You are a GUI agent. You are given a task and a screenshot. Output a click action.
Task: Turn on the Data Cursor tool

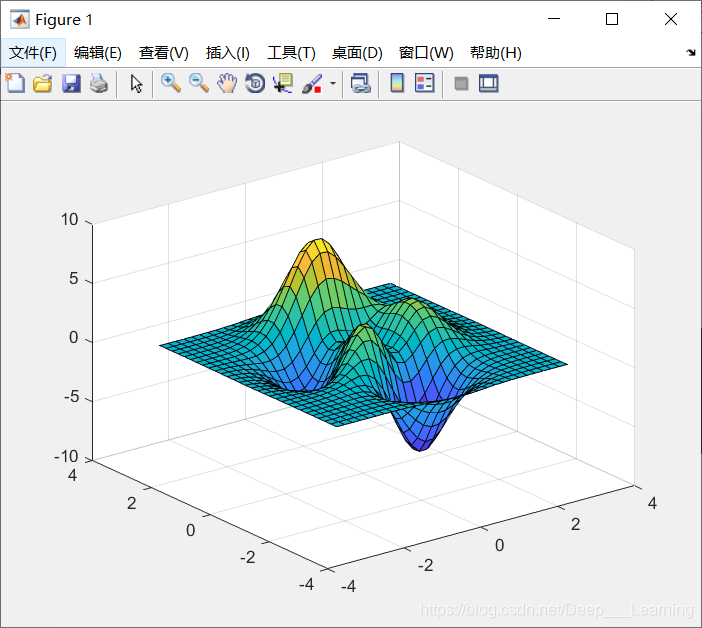tap(283, 83)
